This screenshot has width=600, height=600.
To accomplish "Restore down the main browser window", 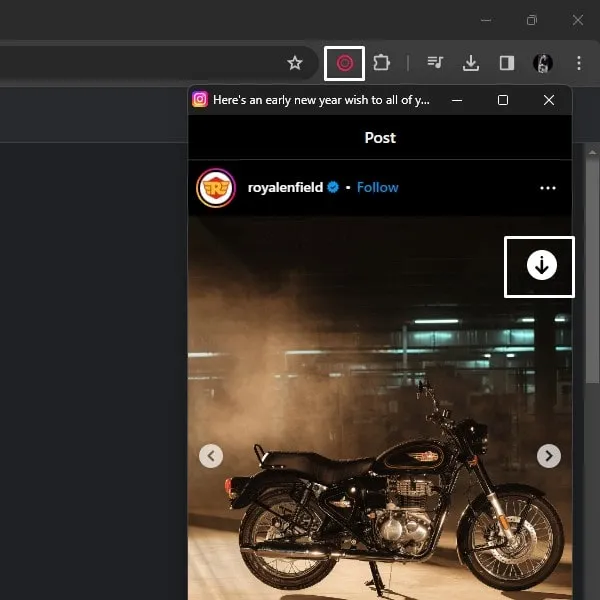I will click(532, 20).
